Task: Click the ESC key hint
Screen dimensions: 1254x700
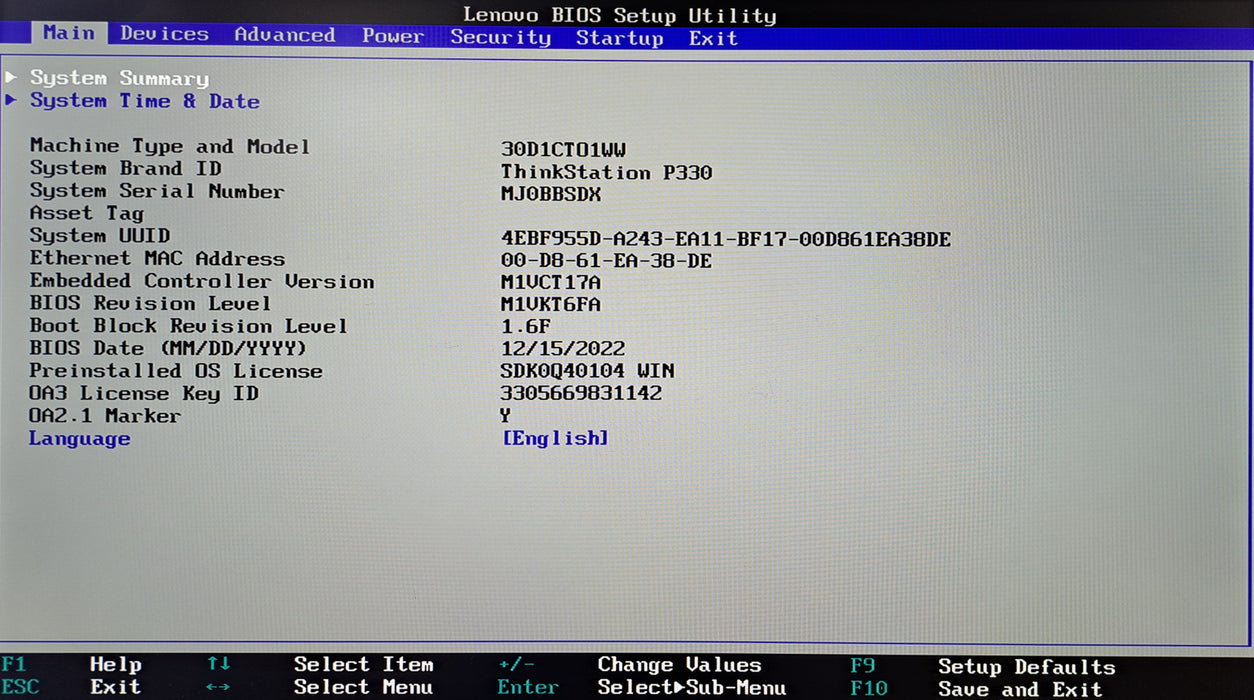Action: tap(20, 687)
